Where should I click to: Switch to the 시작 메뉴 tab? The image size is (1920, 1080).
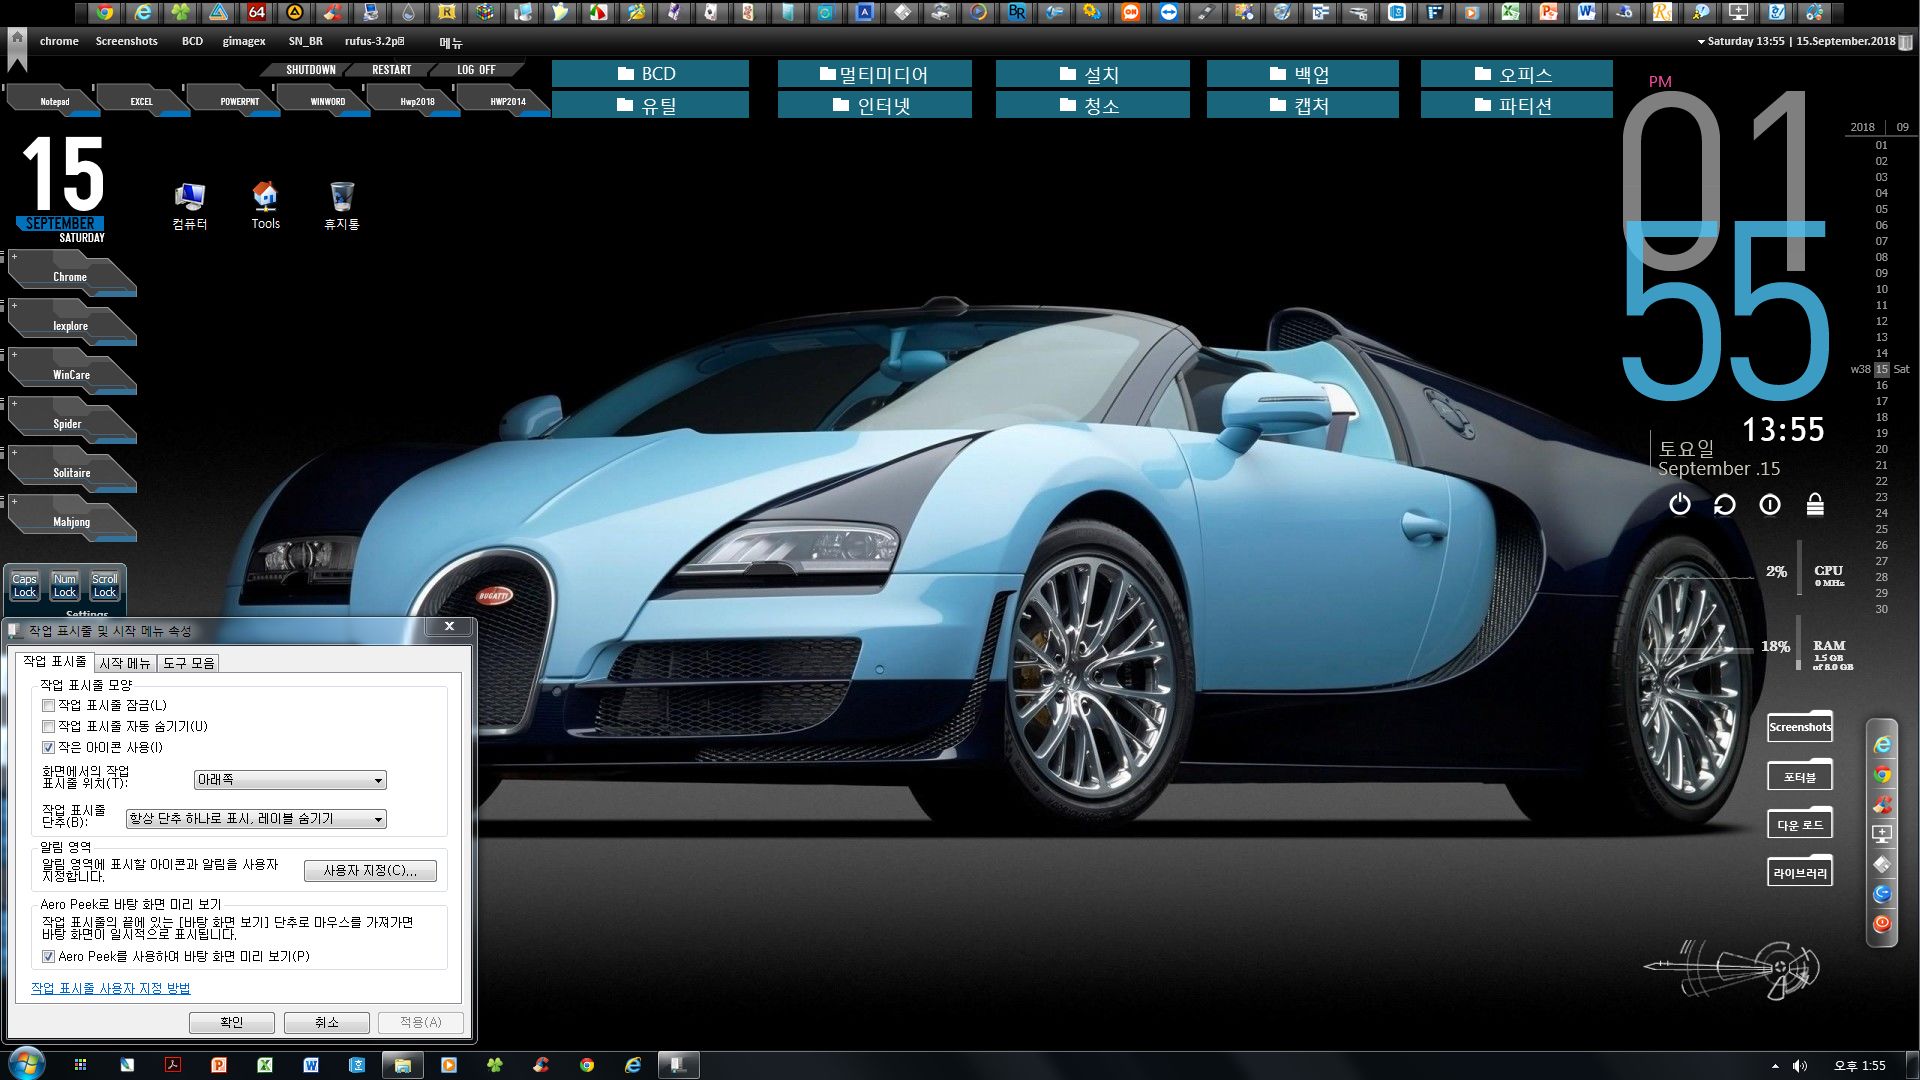[x=125, y=663]
